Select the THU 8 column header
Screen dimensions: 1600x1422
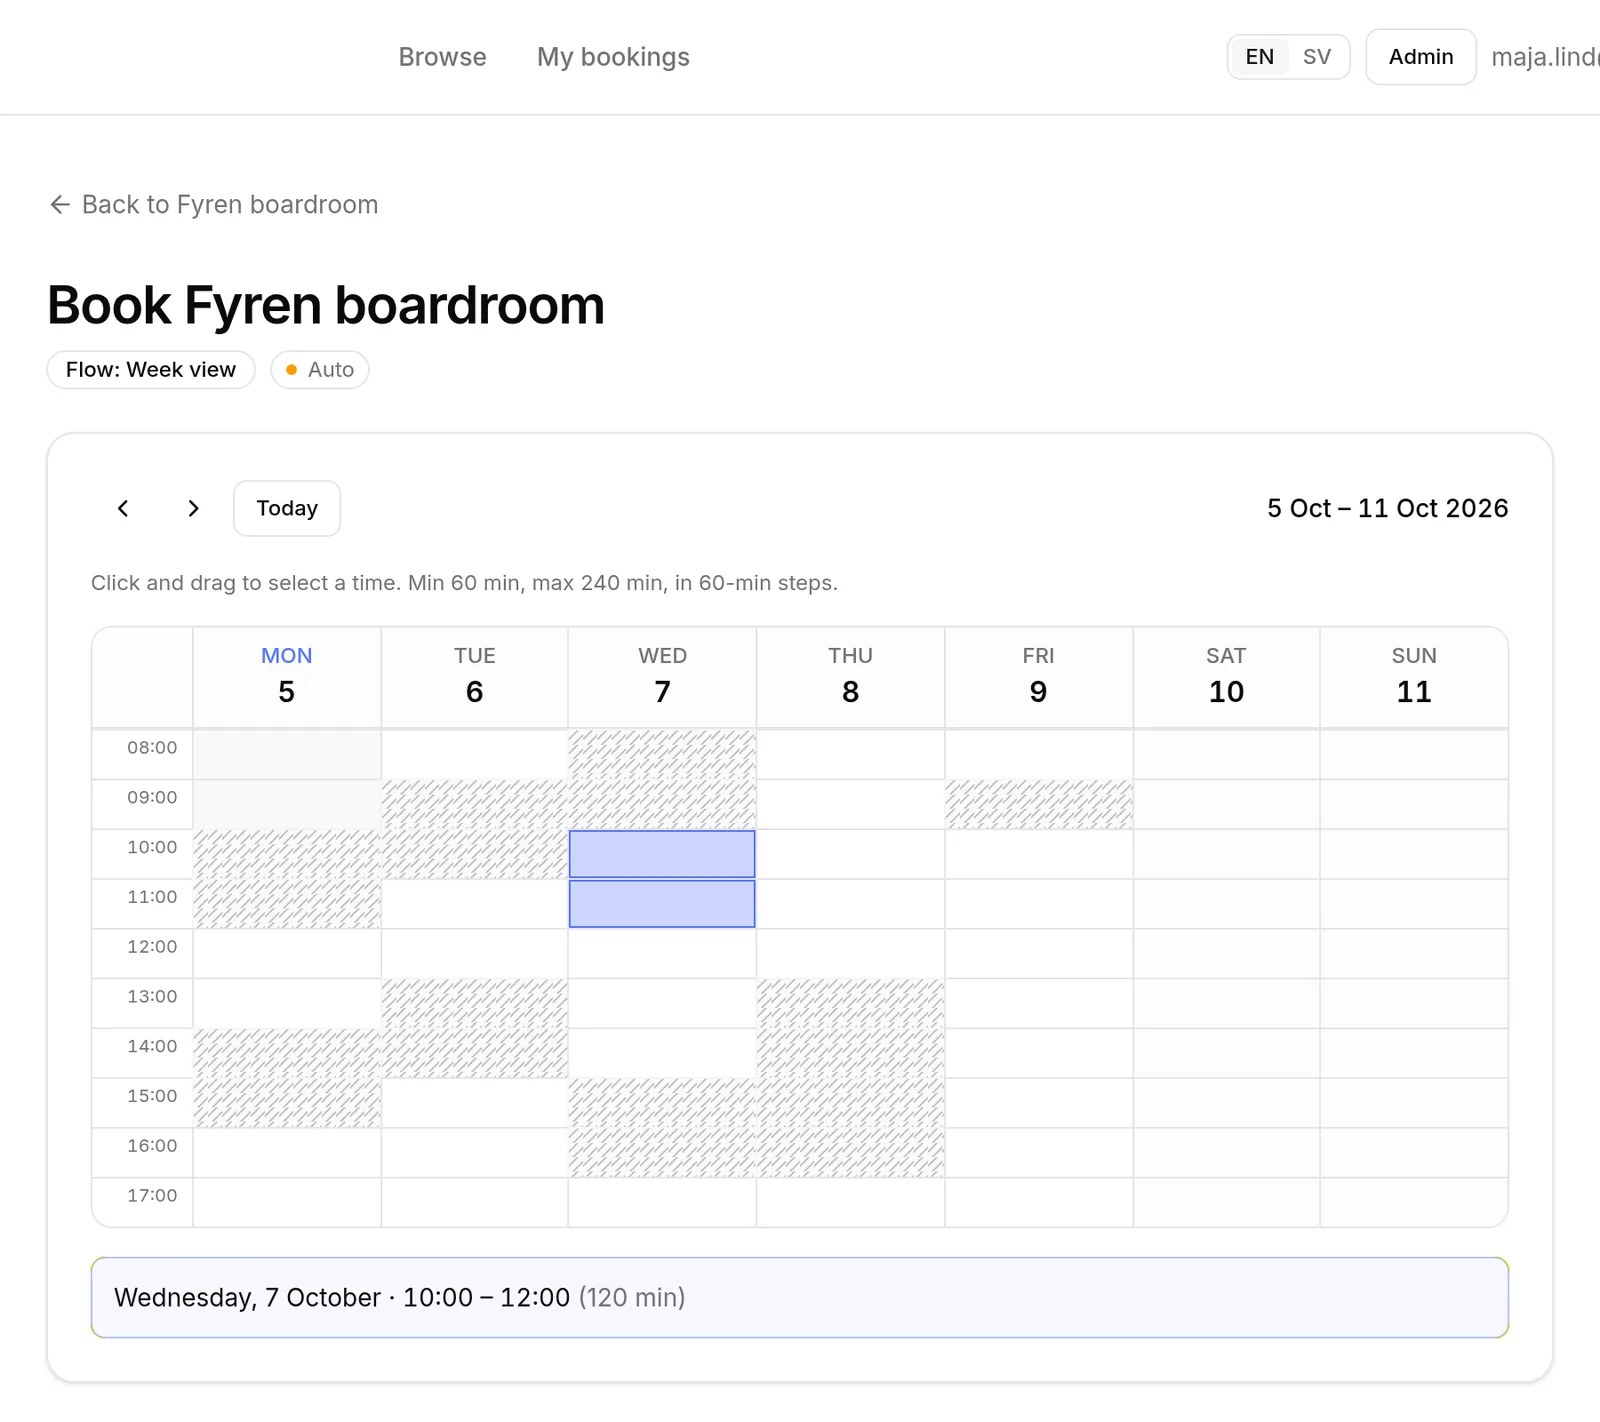pos(851,677)
